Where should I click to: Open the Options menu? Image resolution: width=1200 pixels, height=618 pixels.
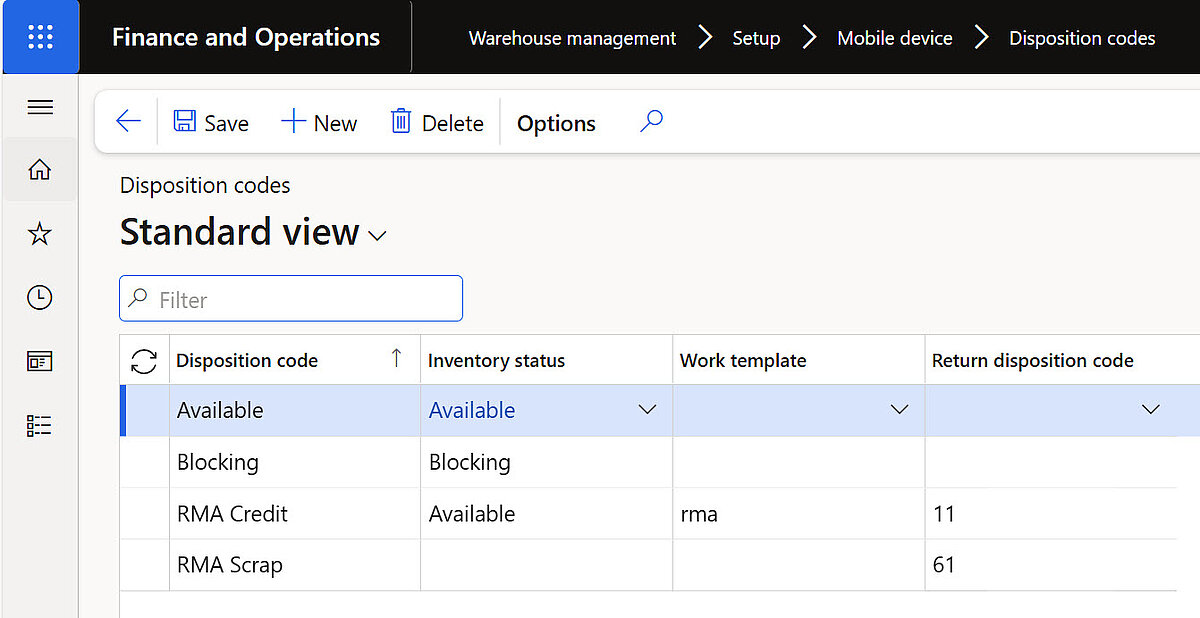[556, 122]
